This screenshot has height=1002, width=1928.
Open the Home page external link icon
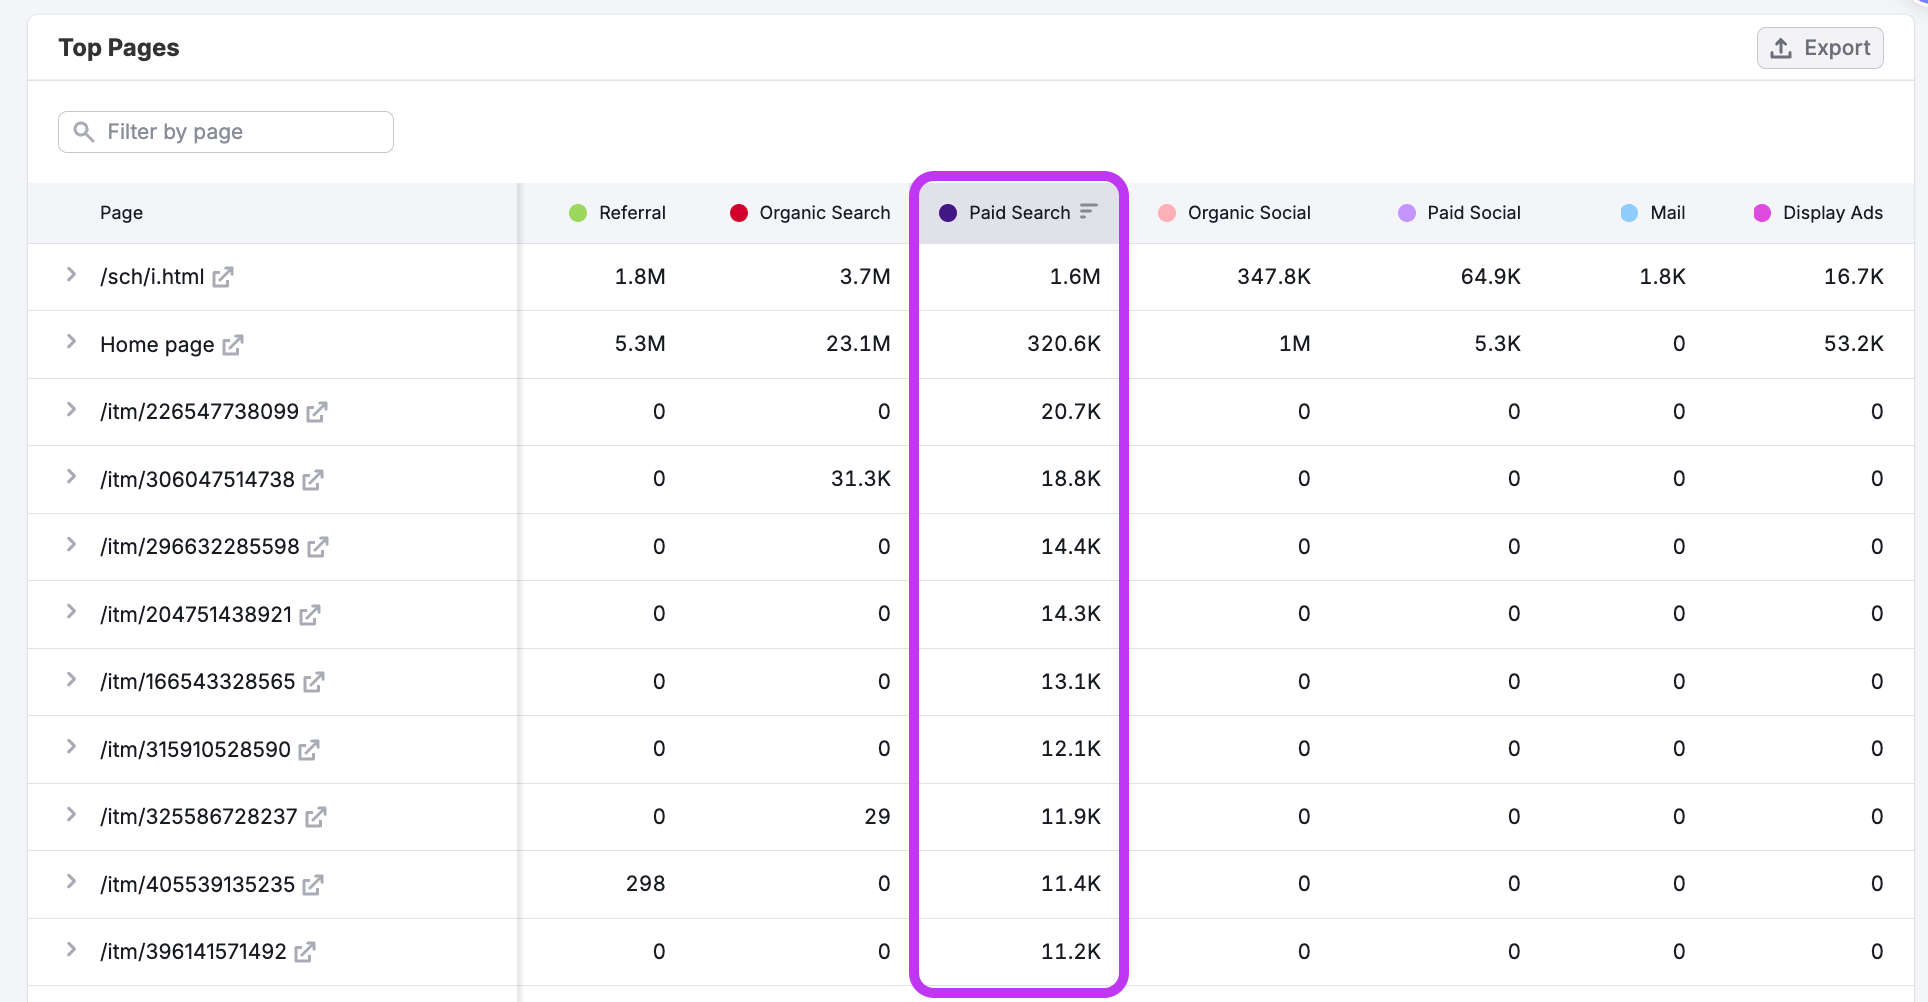(x=234, y=345)
